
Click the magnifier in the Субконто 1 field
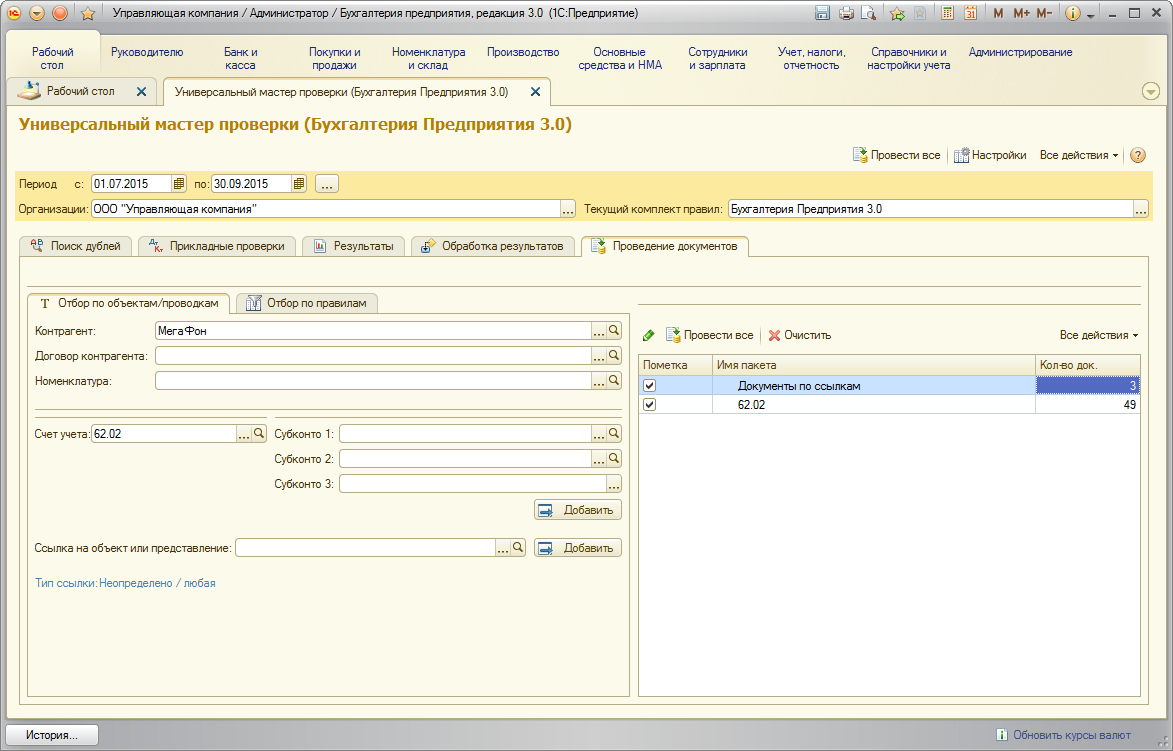(x=614, y=434)
